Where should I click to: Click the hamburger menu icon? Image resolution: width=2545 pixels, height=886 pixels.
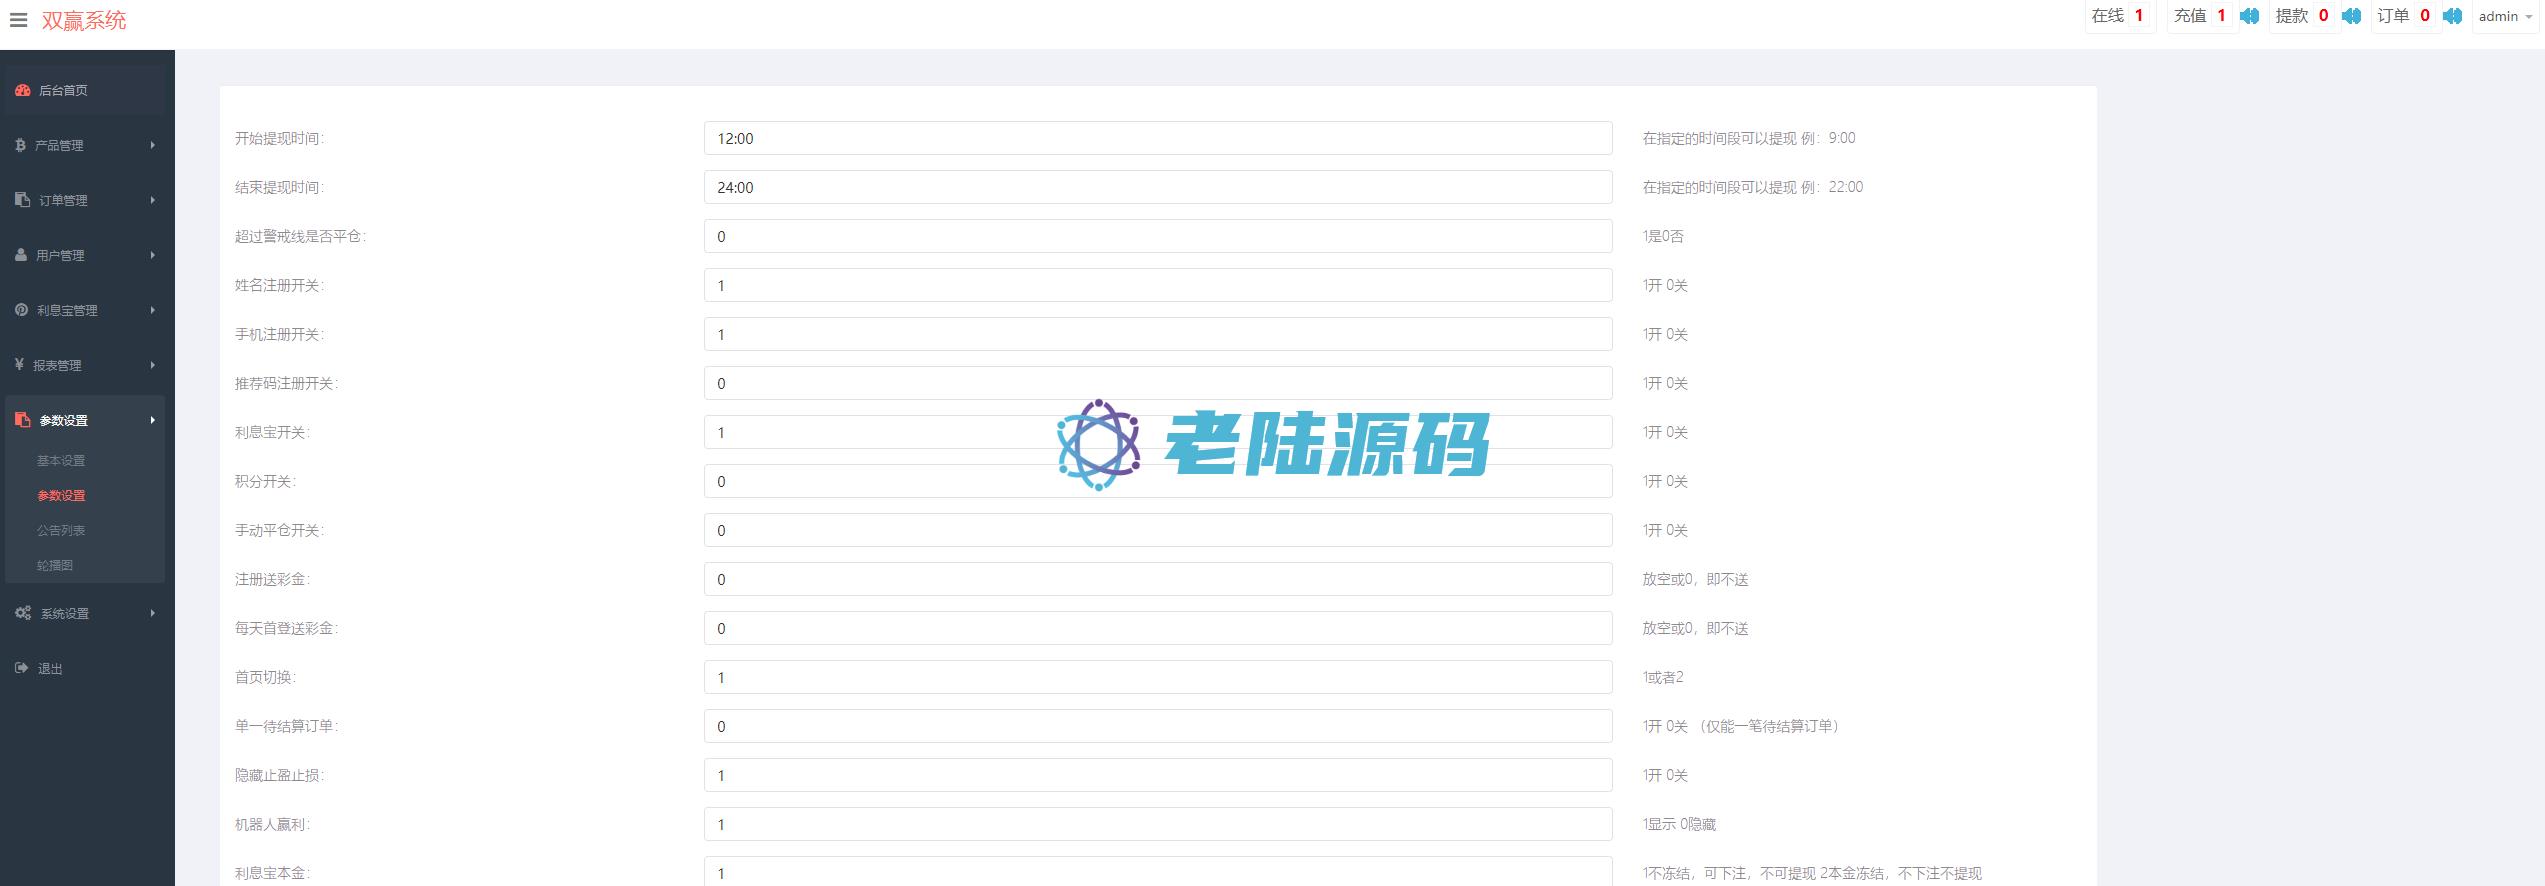[18, 20]
